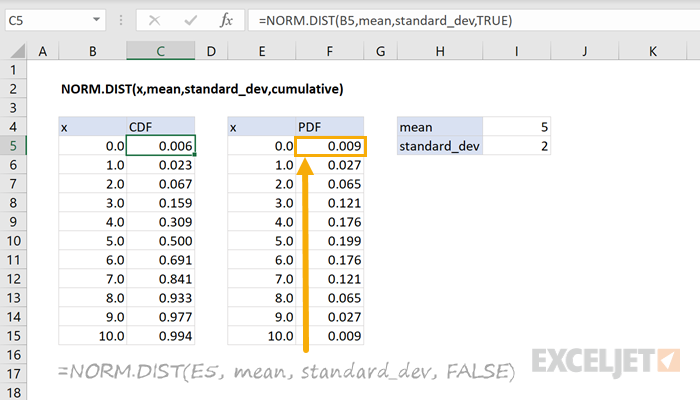
Task: Select CDF cell with value 0.159
Action: [161, 203]
